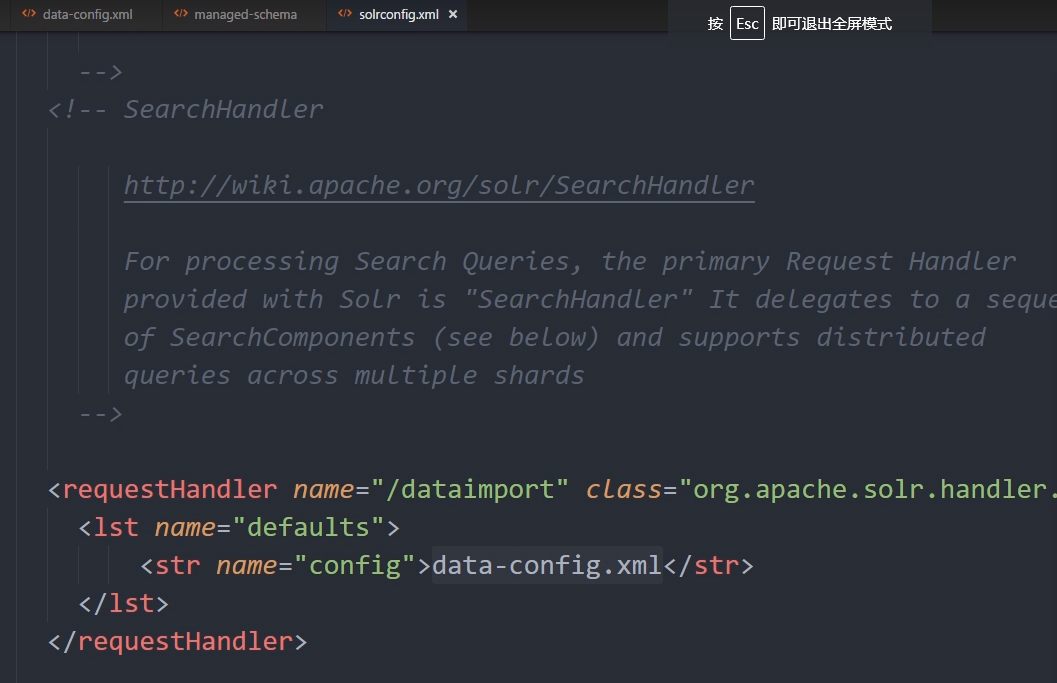Click the 'SearchHandler' comment heading text
This screenshot has height=683, width=1057.
pyautogui.click(x=223, y=109)
